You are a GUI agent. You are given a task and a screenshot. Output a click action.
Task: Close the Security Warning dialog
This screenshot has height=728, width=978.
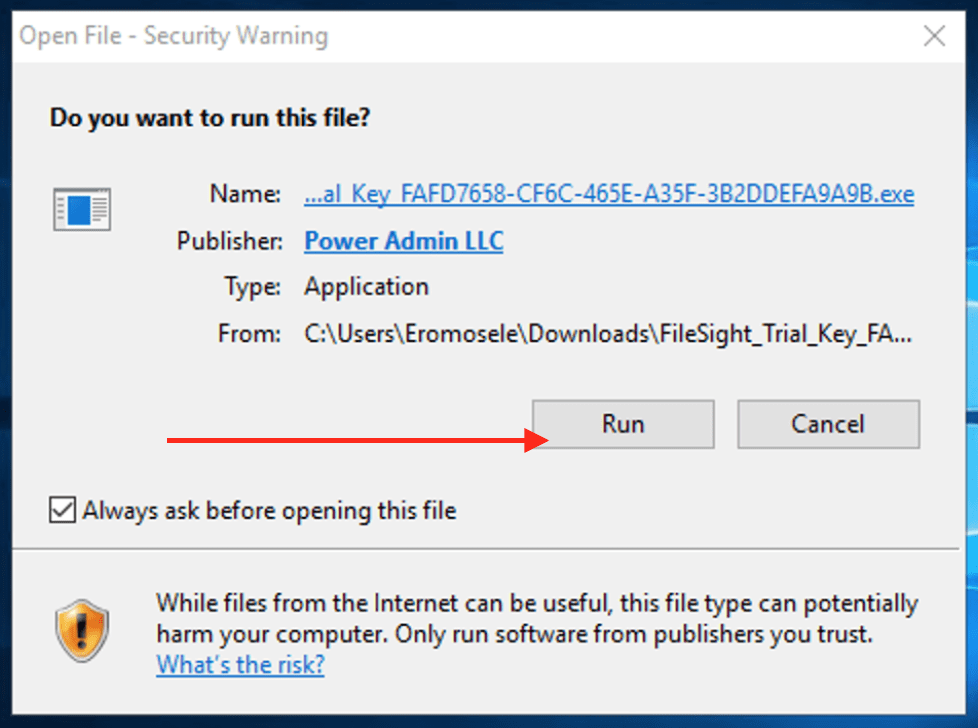[934, 37]
